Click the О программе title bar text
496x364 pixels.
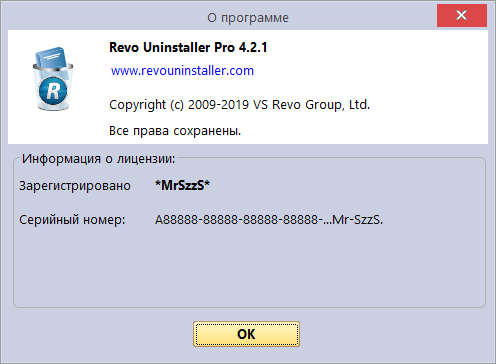point(248,18)
